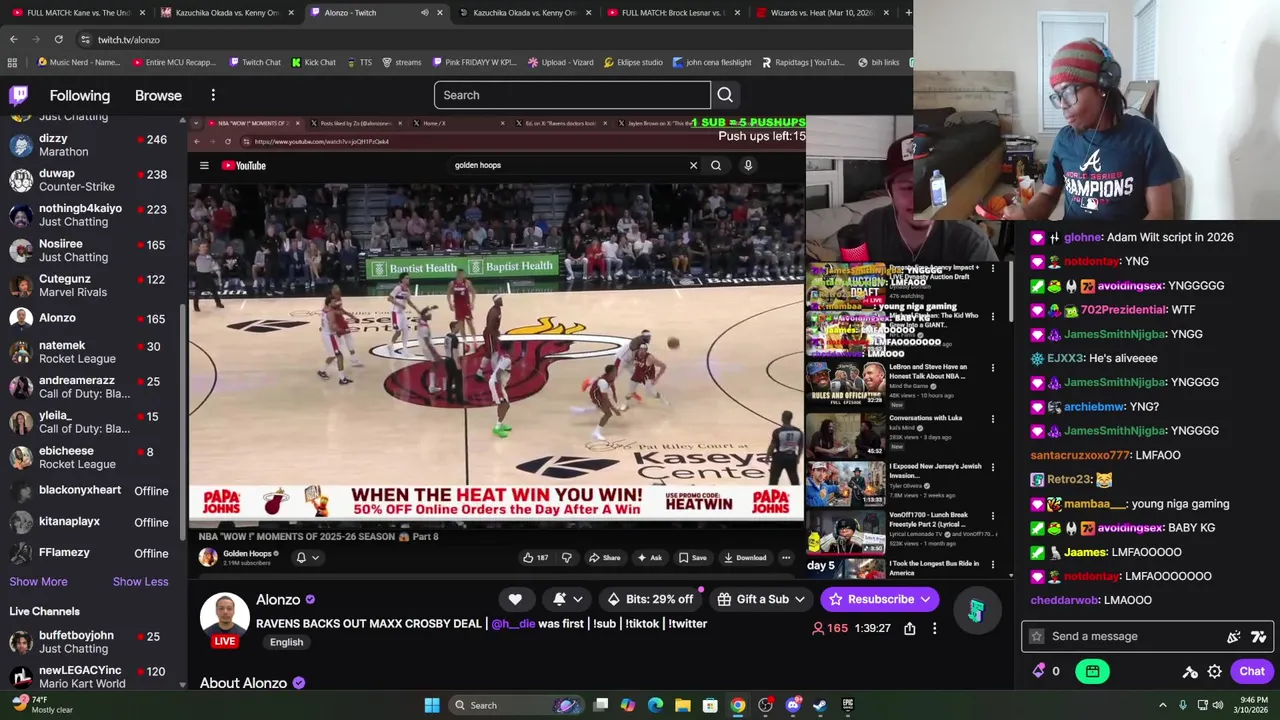Switch to first FULL MATCH Kane browser tab
The image size is (1280, 720).
(78, 13)
